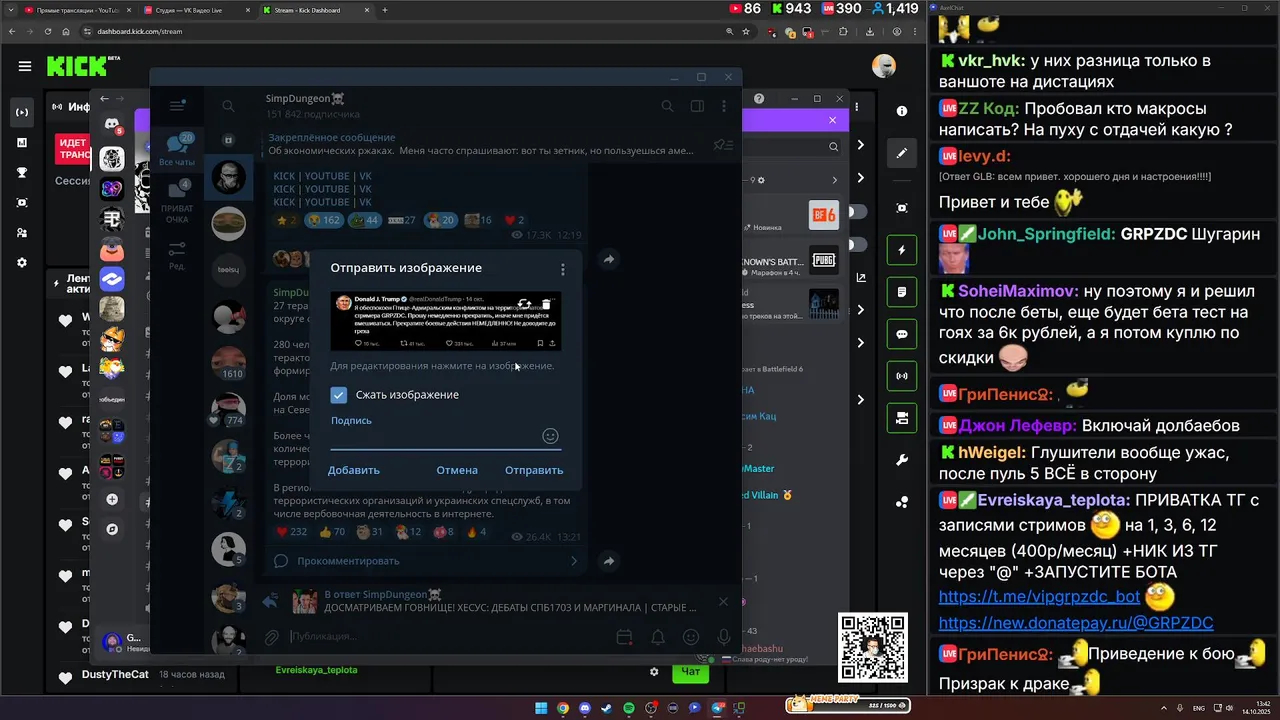Screen dimensions: 1280x720
Task: Open Discord home icon with badge 5
Action: [x=112, y=124]
